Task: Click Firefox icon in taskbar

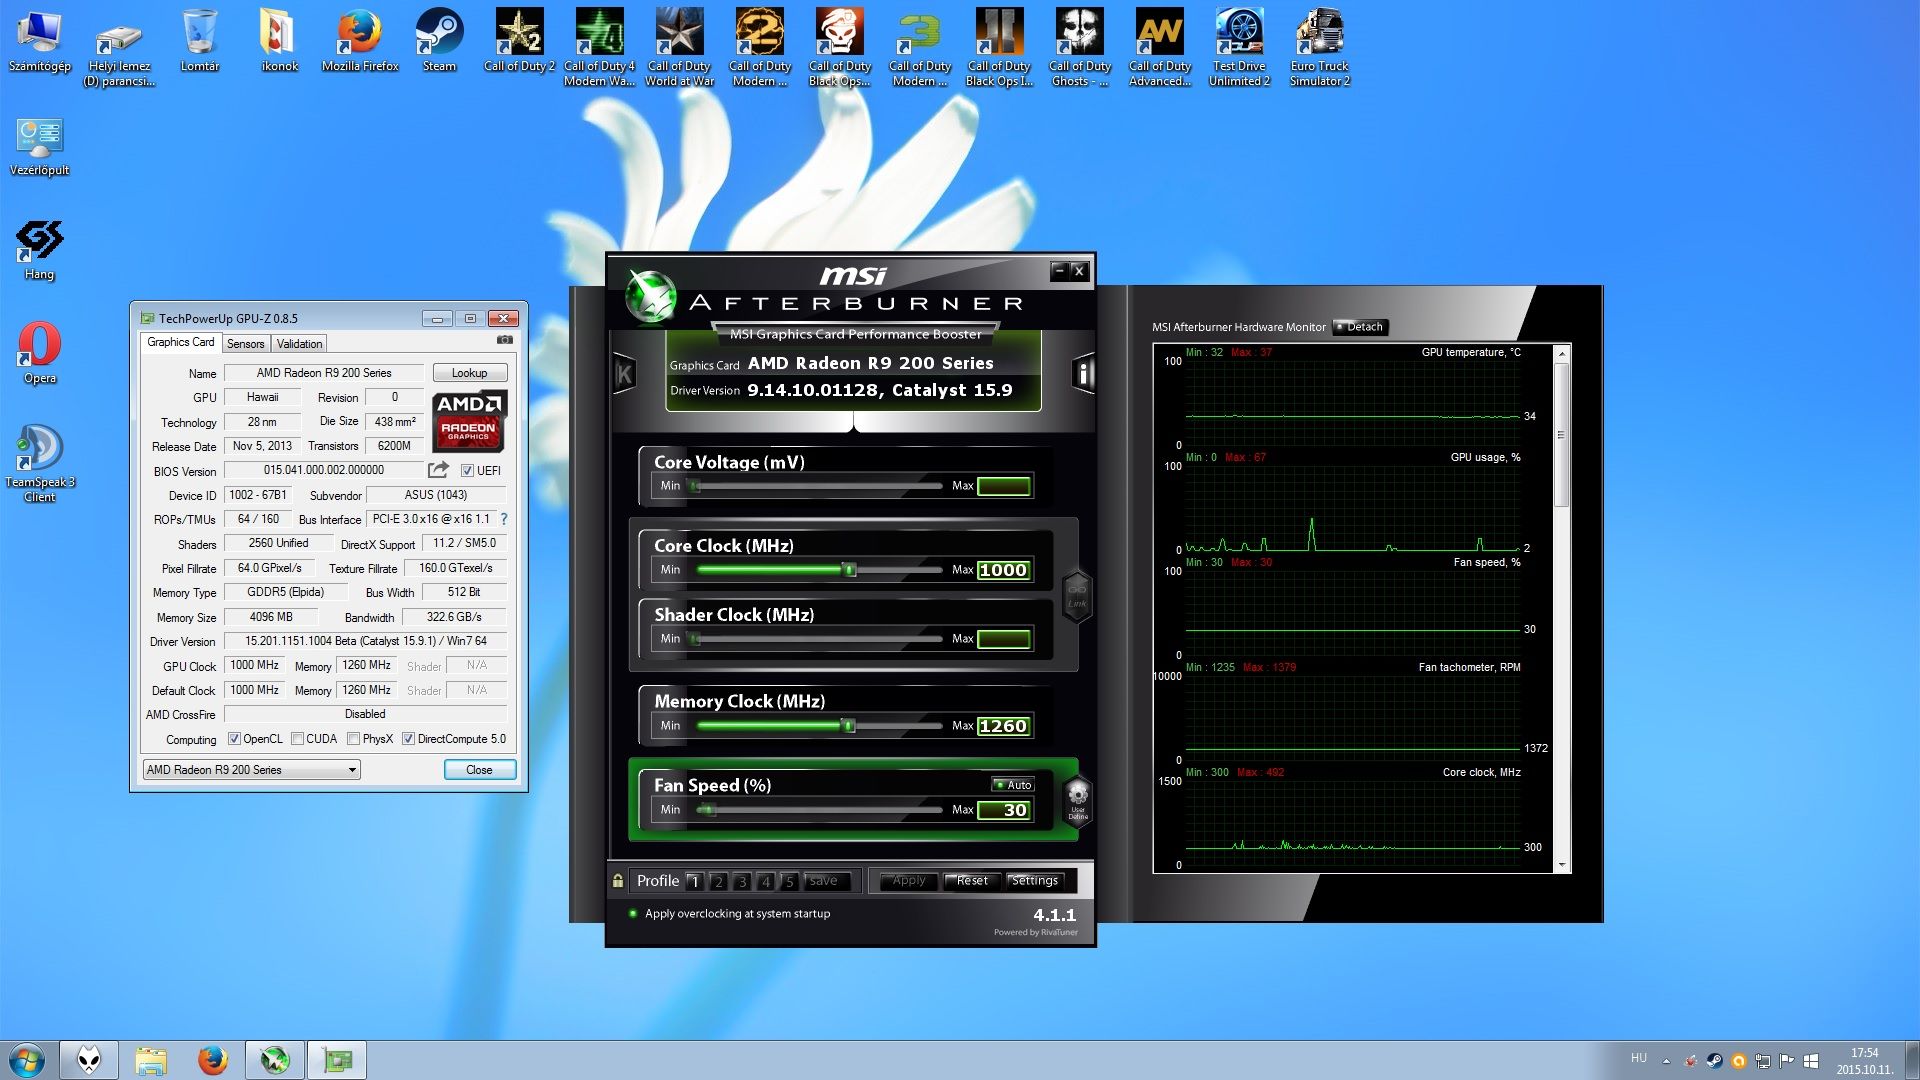Action: 212,1060
